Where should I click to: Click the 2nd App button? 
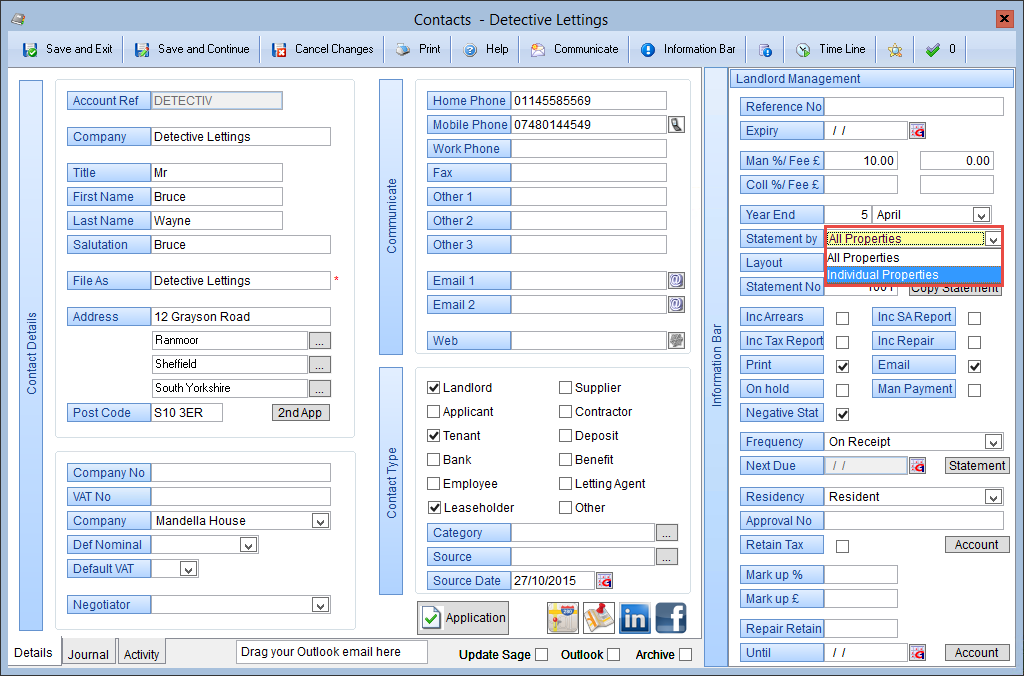(x=300, y=413)
